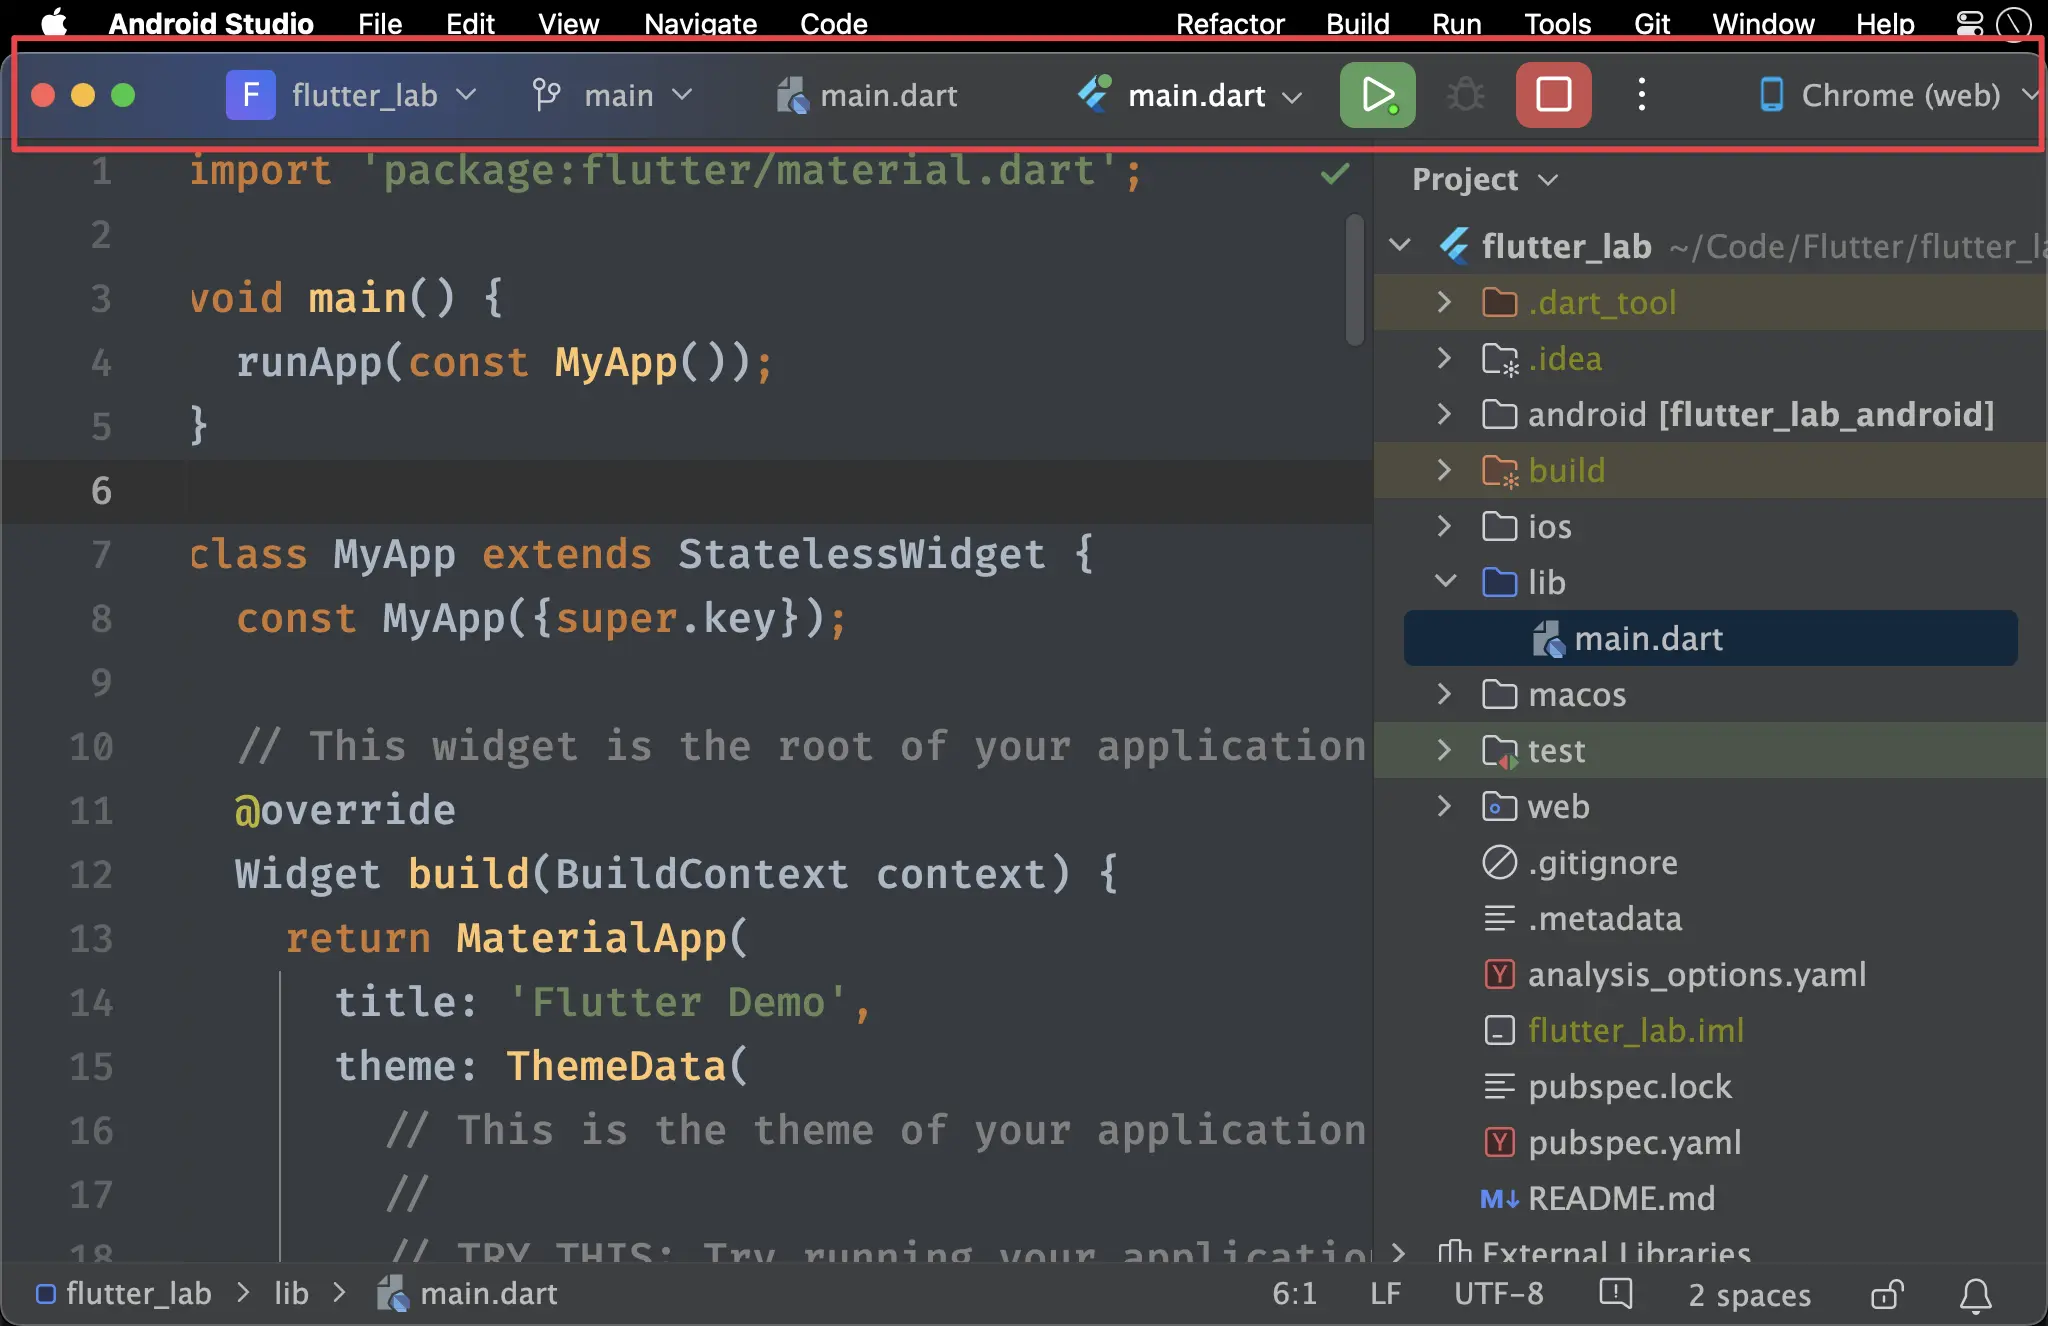Select main.dart in the project tree
2048x1326 pixels.
tap(1711, 638)
